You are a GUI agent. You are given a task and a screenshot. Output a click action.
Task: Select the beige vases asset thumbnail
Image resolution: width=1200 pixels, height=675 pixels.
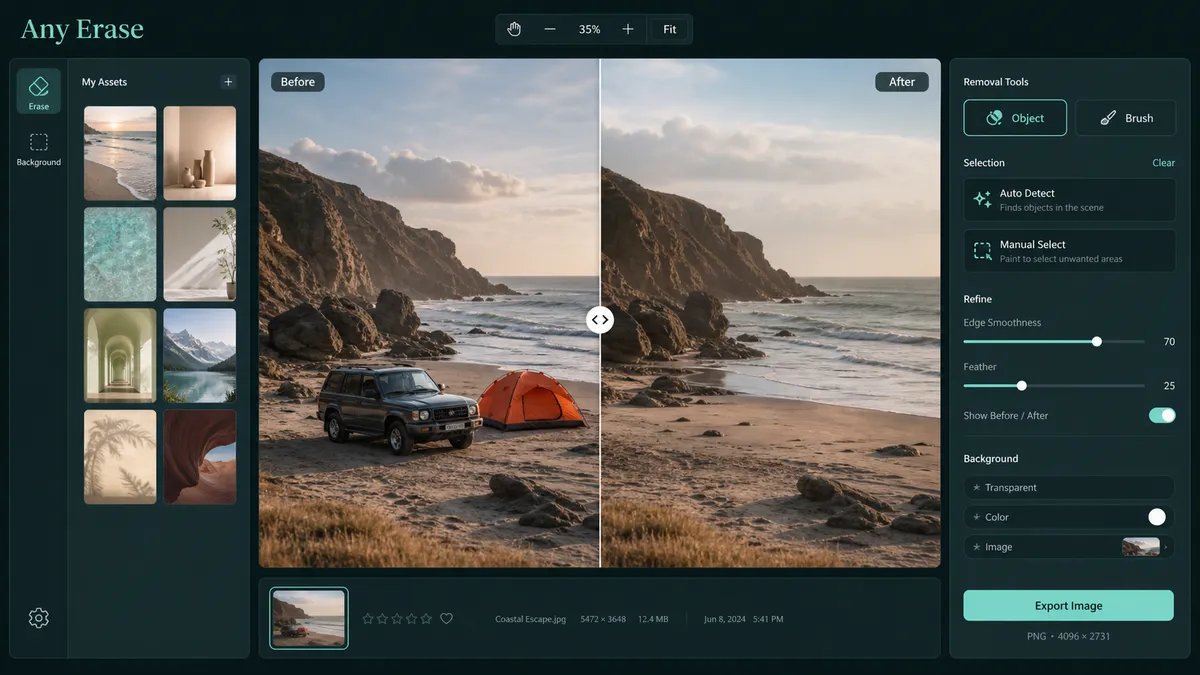[200, 153]
